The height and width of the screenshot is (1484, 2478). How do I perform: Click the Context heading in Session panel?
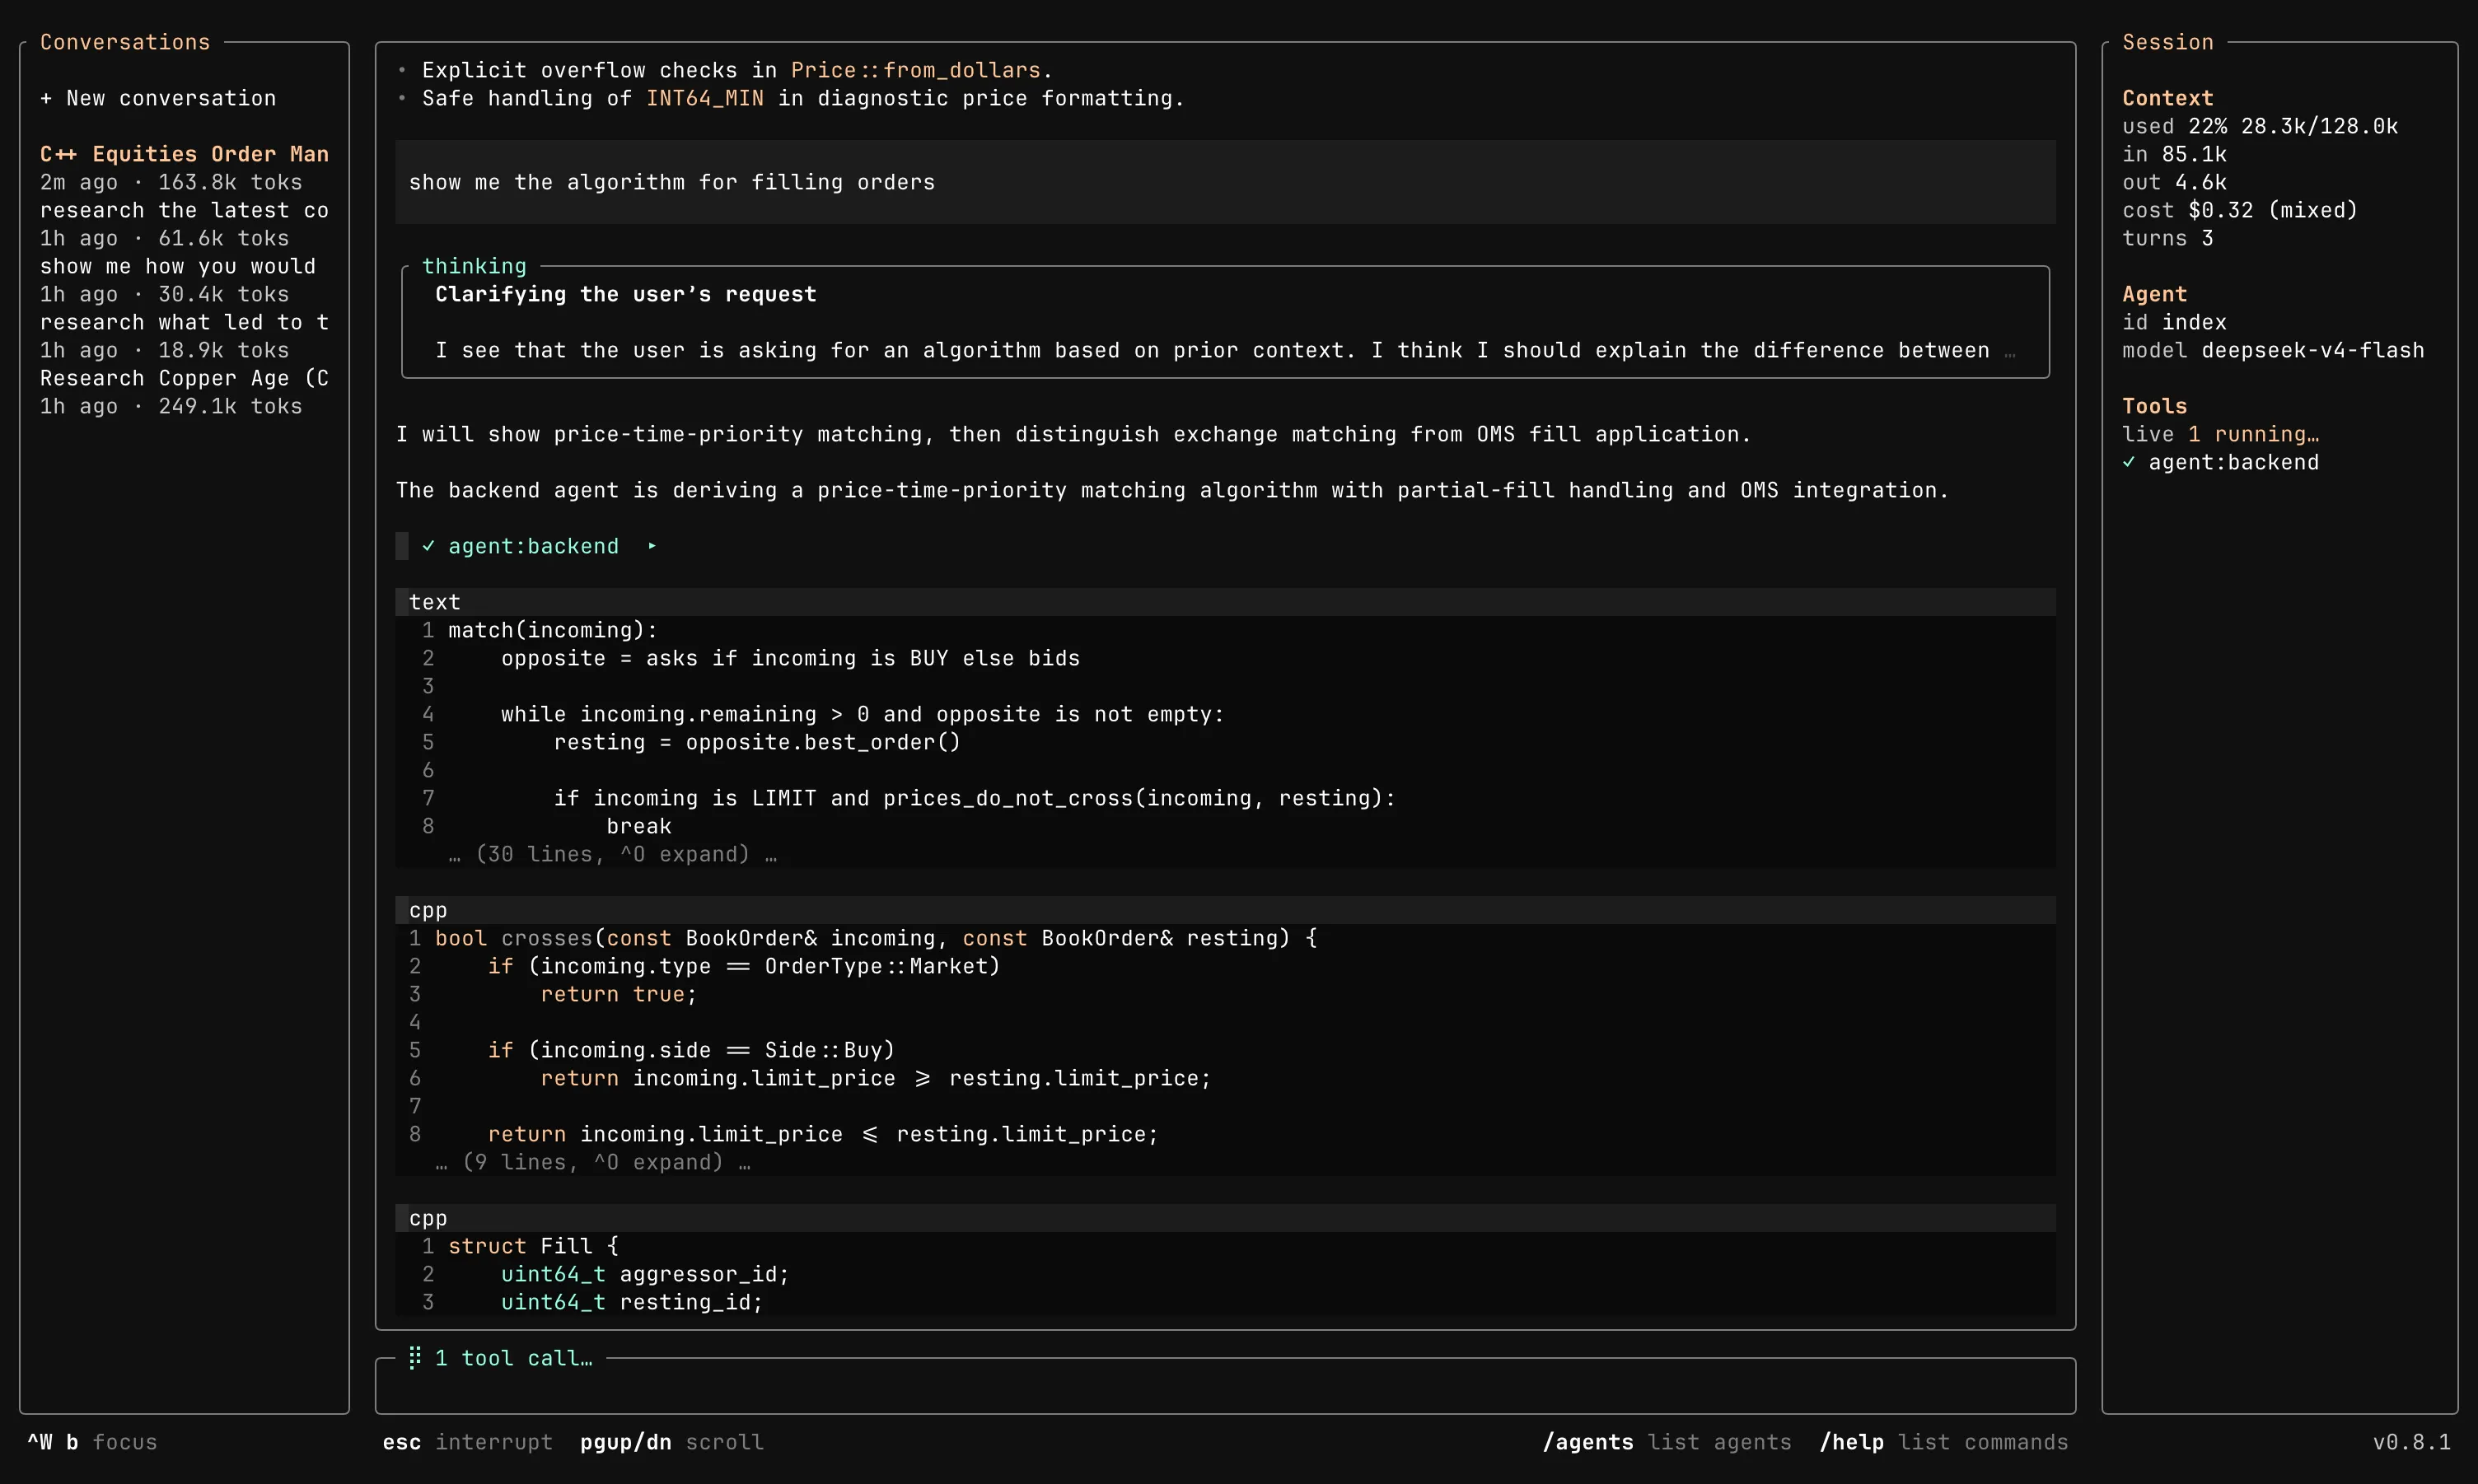pyautogui.click(x=2167, y=98)
